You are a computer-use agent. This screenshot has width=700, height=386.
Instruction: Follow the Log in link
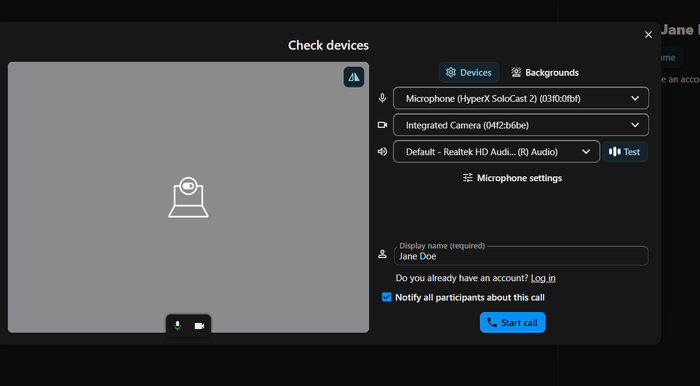pyautogui.click(x=543, y=278)
